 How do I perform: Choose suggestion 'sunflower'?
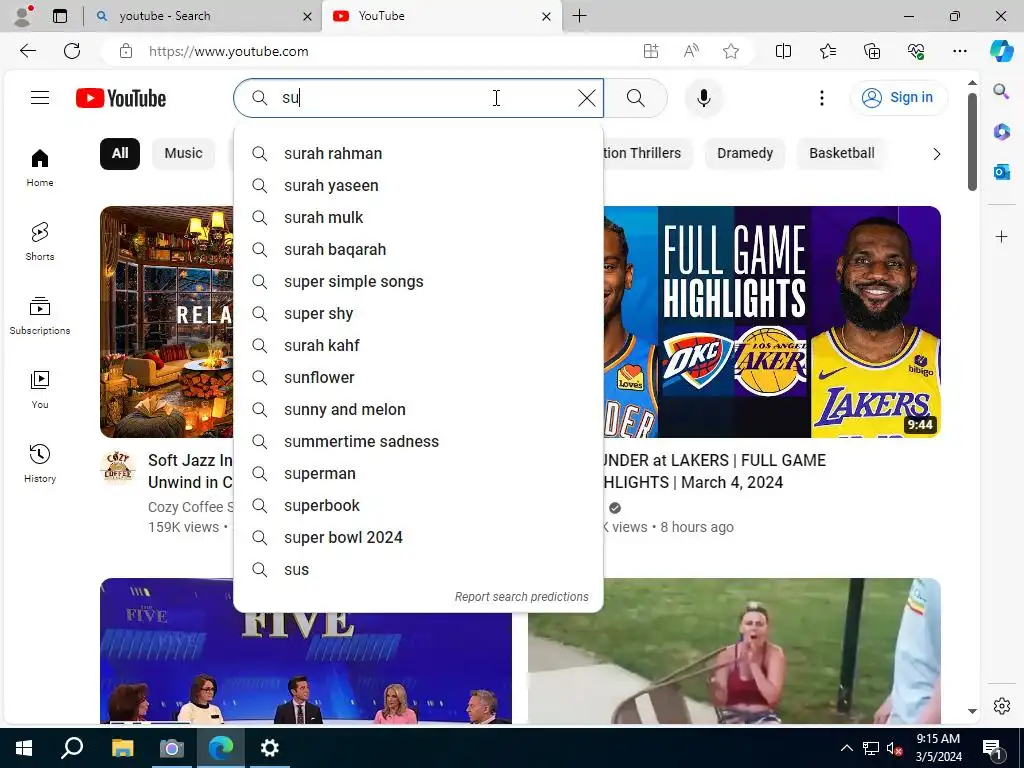point(418,377)
